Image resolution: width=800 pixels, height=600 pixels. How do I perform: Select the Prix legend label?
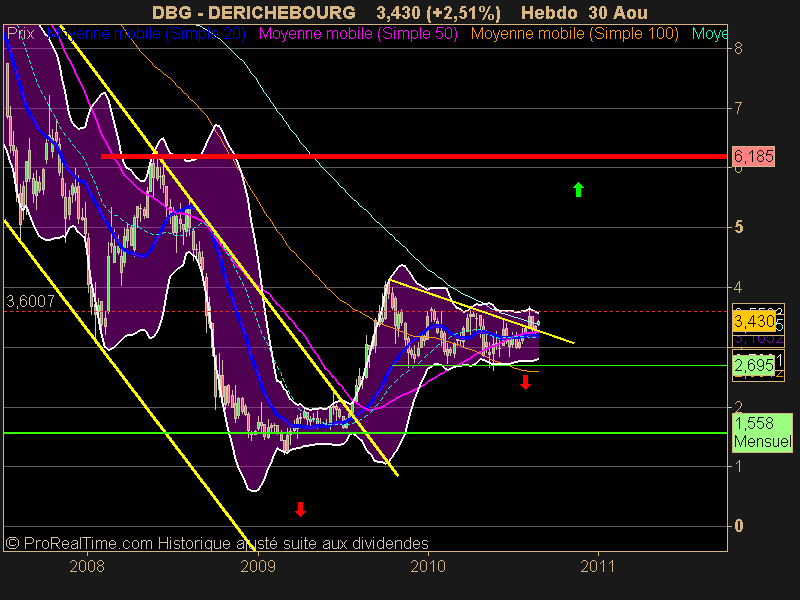(20, 34)
